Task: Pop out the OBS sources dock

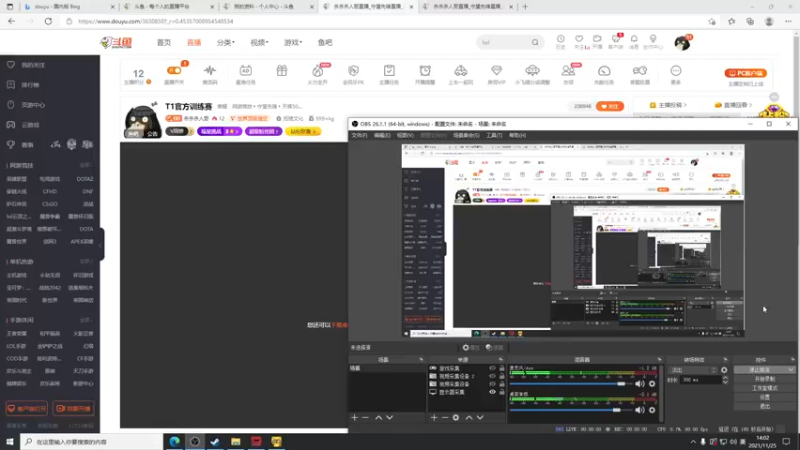Action: [x=500, y=360]
